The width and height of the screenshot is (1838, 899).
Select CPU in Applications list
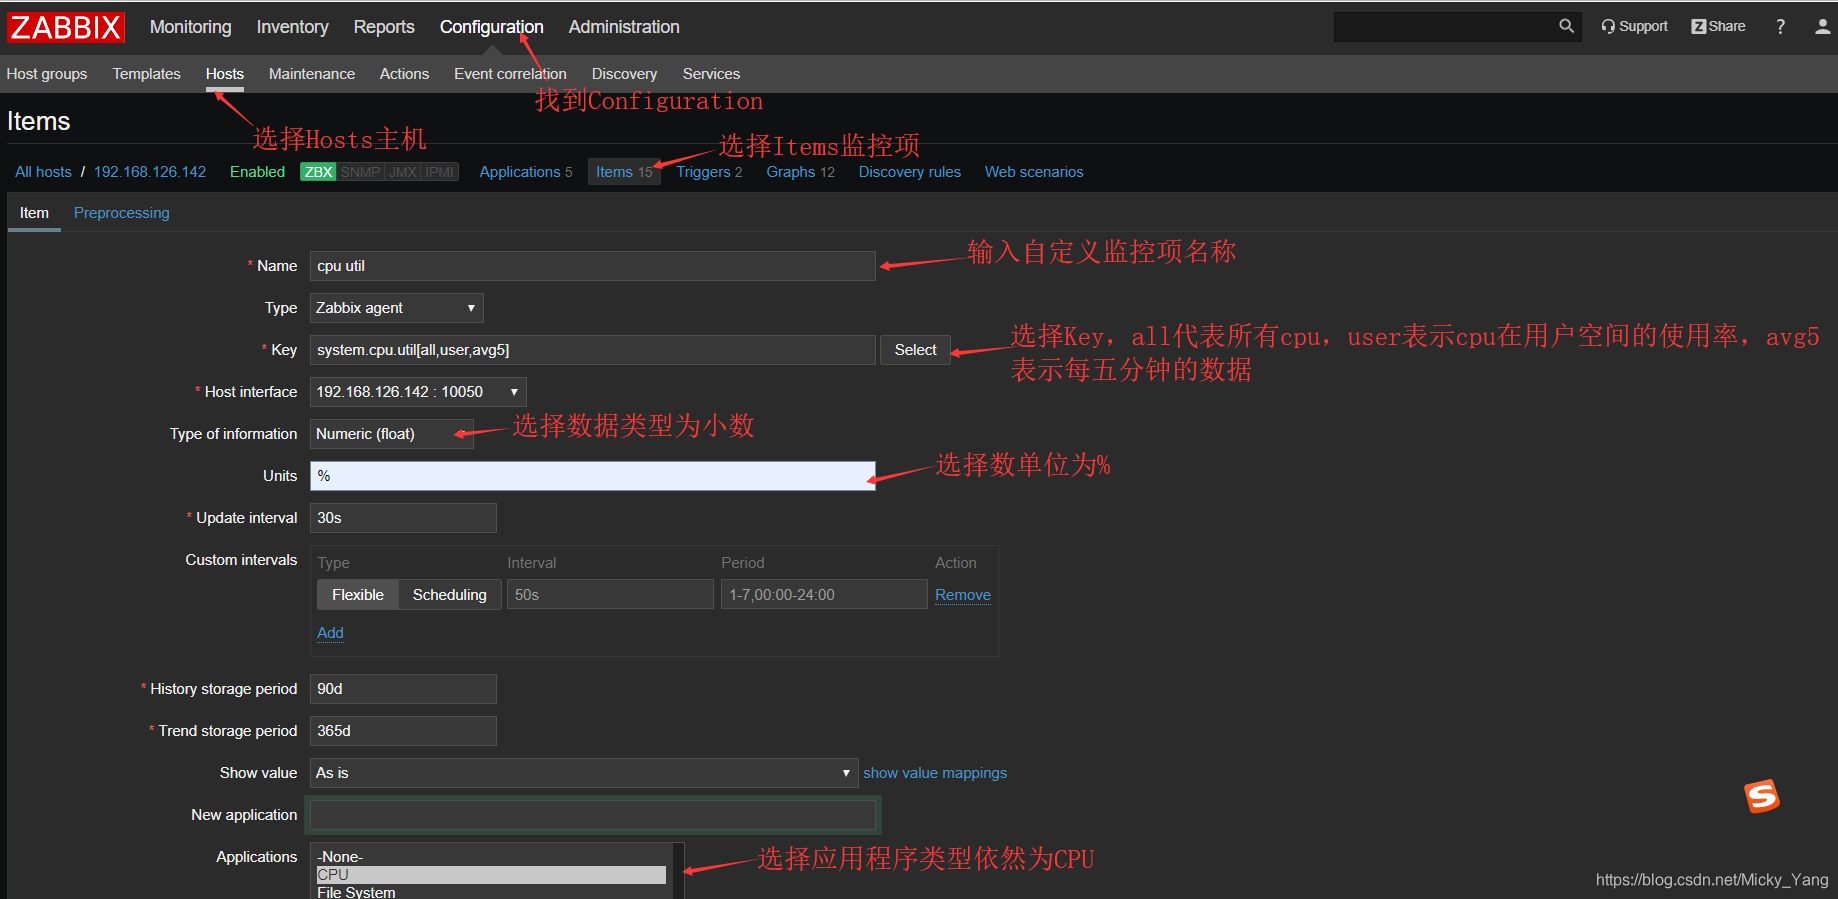click(491, 875)
